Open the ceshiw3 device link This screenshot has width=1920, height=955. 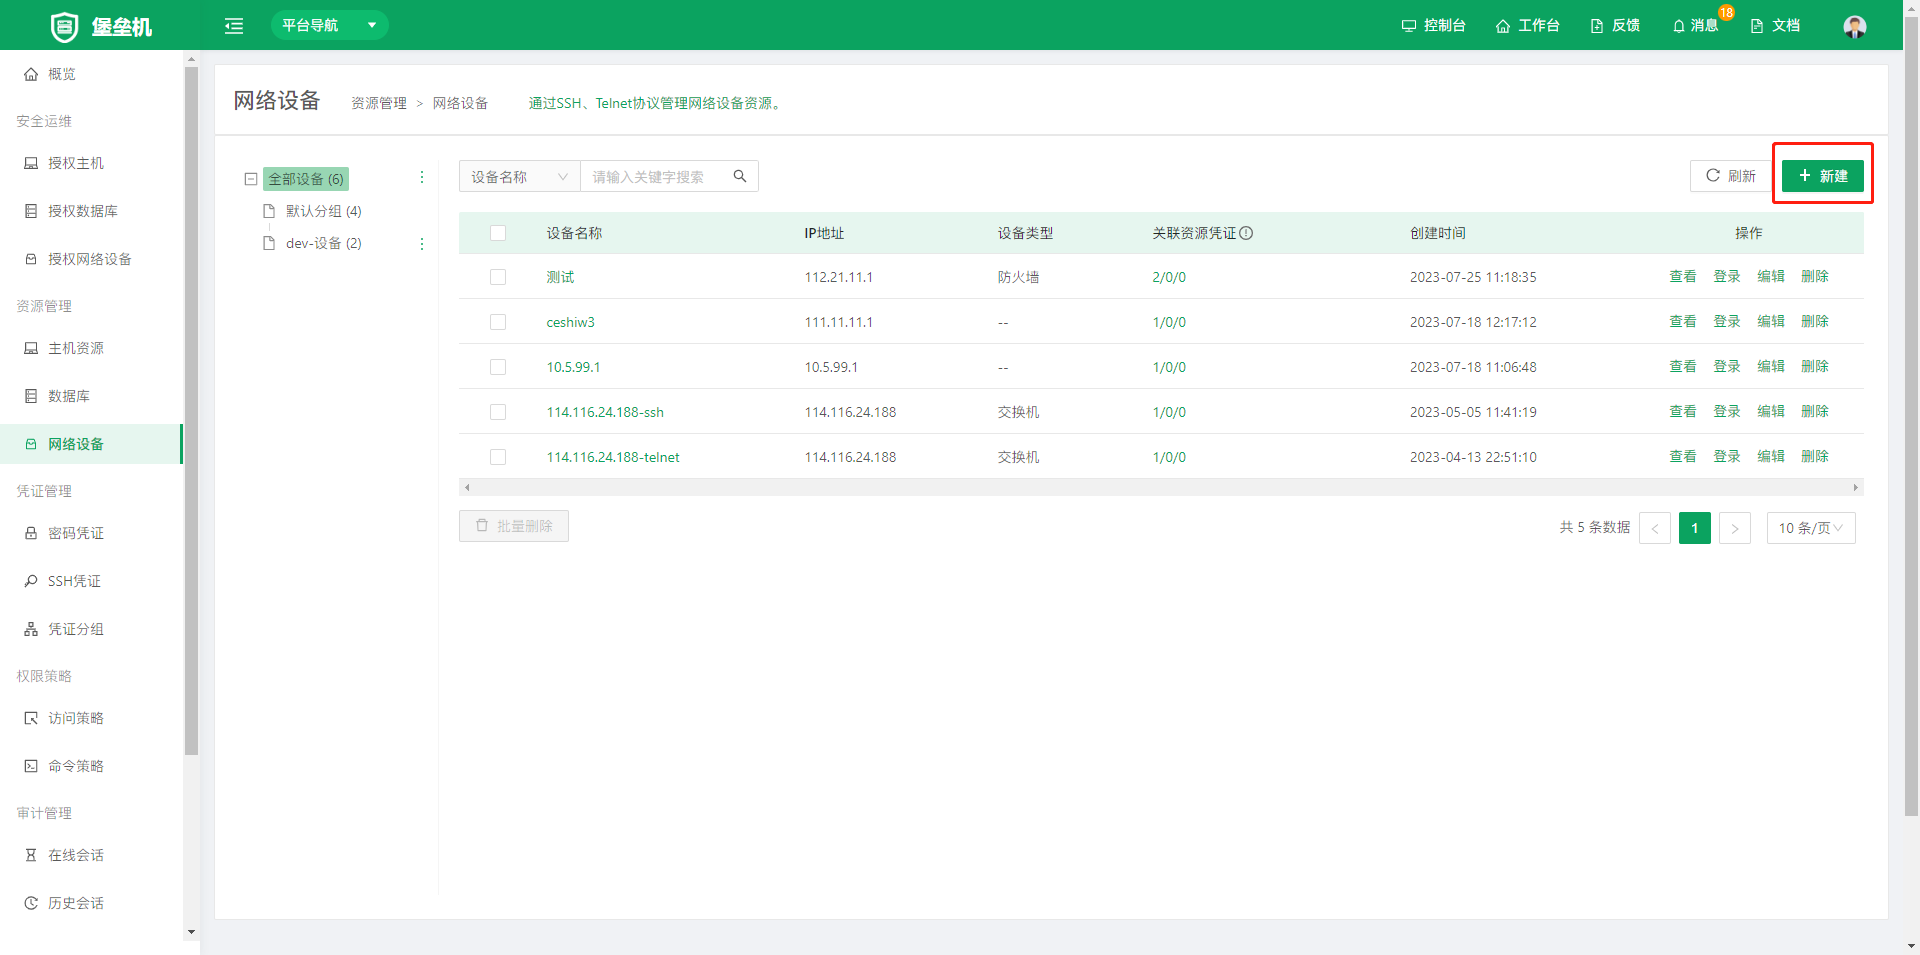(570, 322)
